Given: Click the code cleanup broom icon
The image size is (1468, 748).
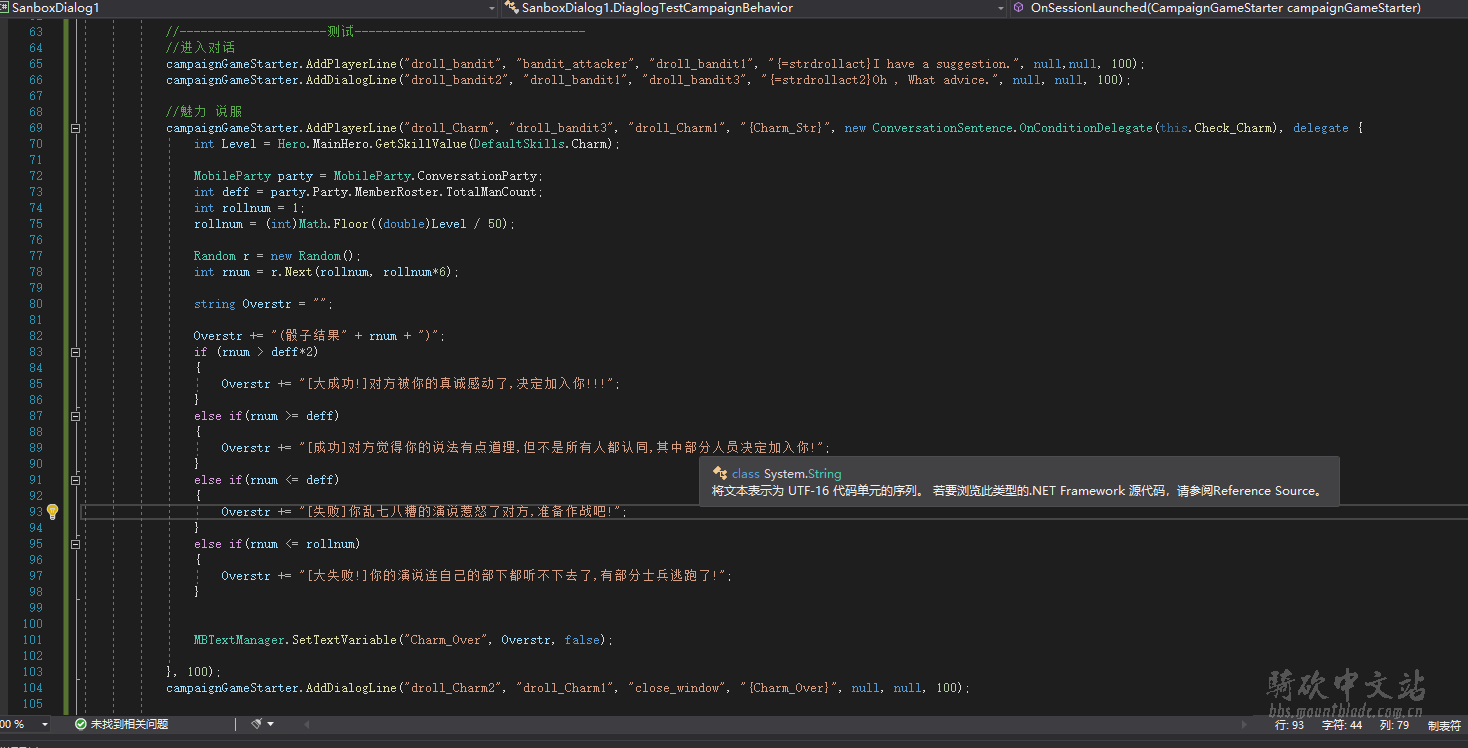Looking at the screenshot, I should (257, 724).
